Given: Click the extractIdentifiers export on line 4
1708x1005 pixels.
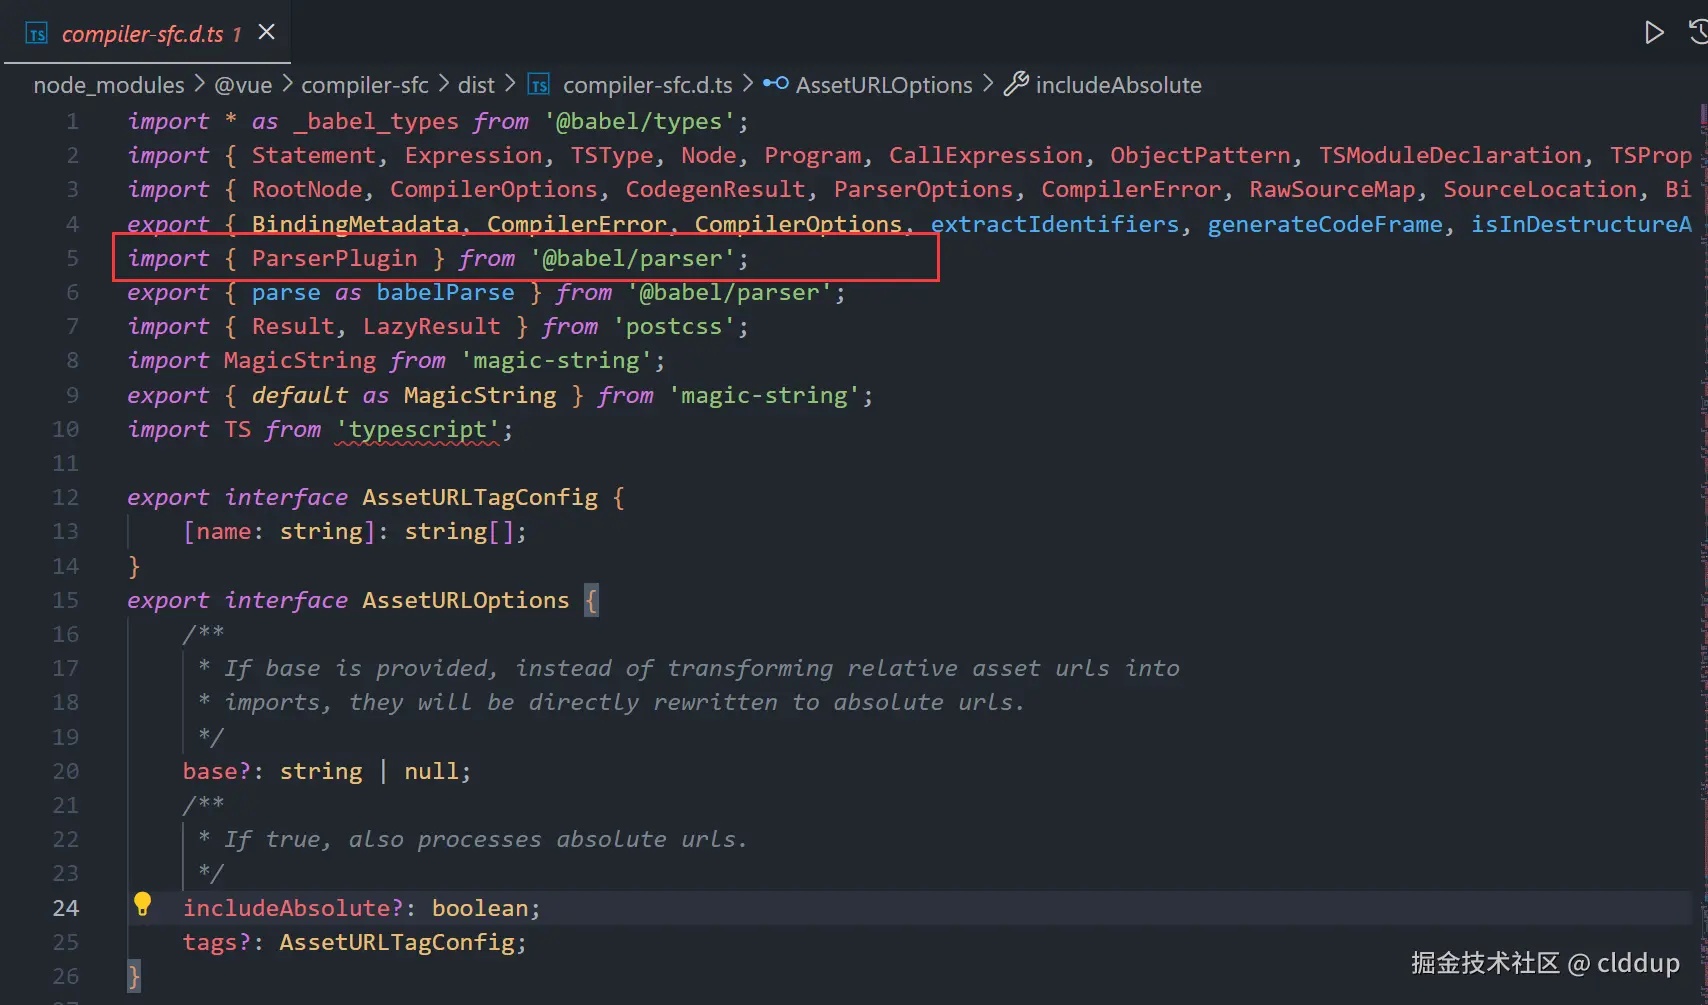Looking at the screenshot, I should click(x=1055, y=224).
